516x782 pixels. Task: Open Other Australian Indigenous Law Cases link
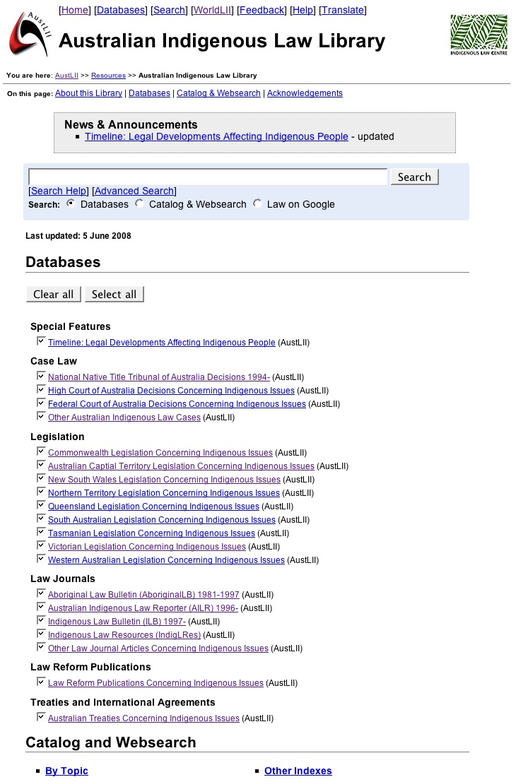tap(124, 417)
